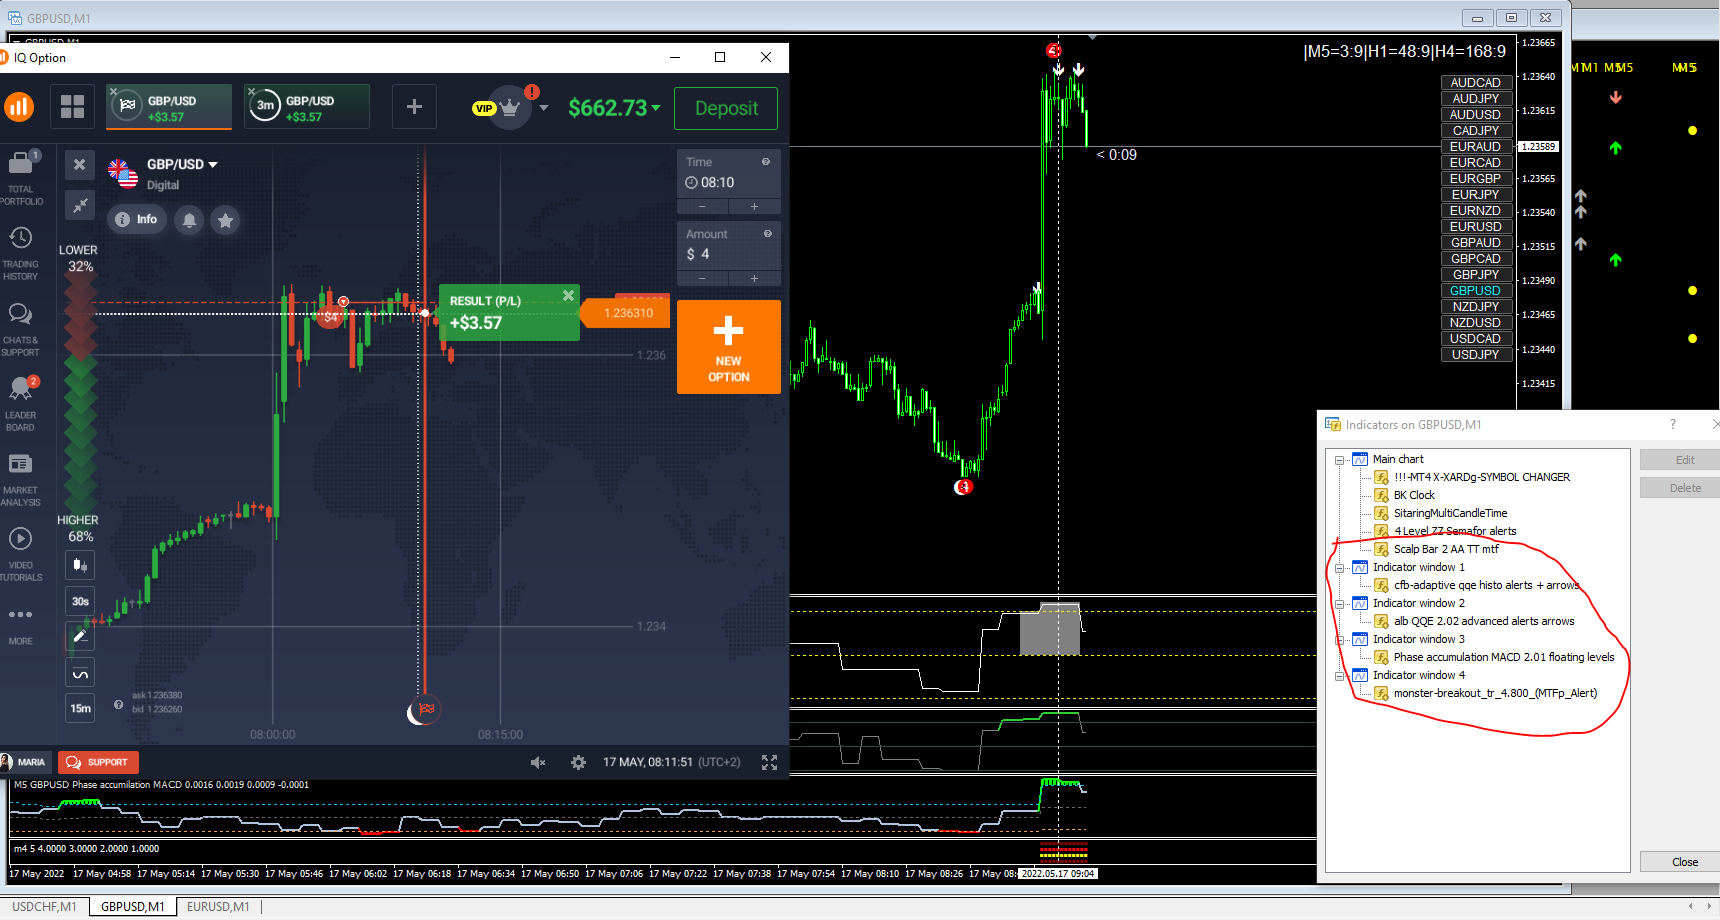Image resolution: width=1720 pixels, height=920 pixels.
Task: Click the collapse arrows icon on the chart
Action: tap(80, 205)
